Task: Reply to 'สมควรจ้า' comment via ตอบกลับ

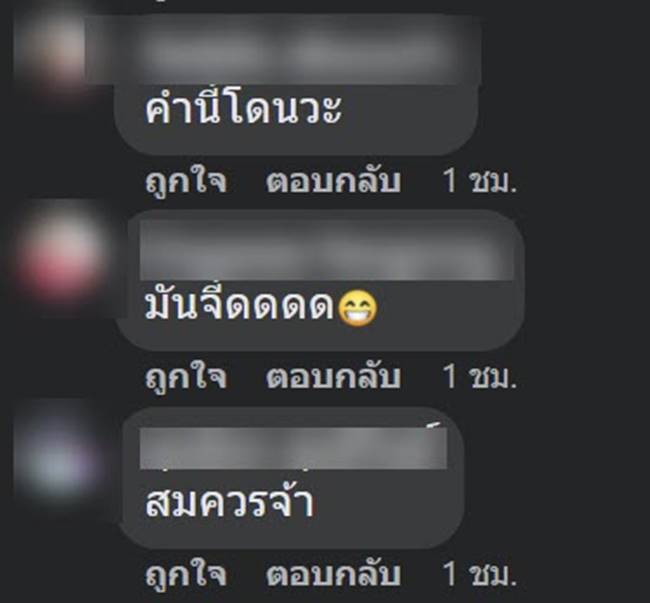Action: coord(334,574)
